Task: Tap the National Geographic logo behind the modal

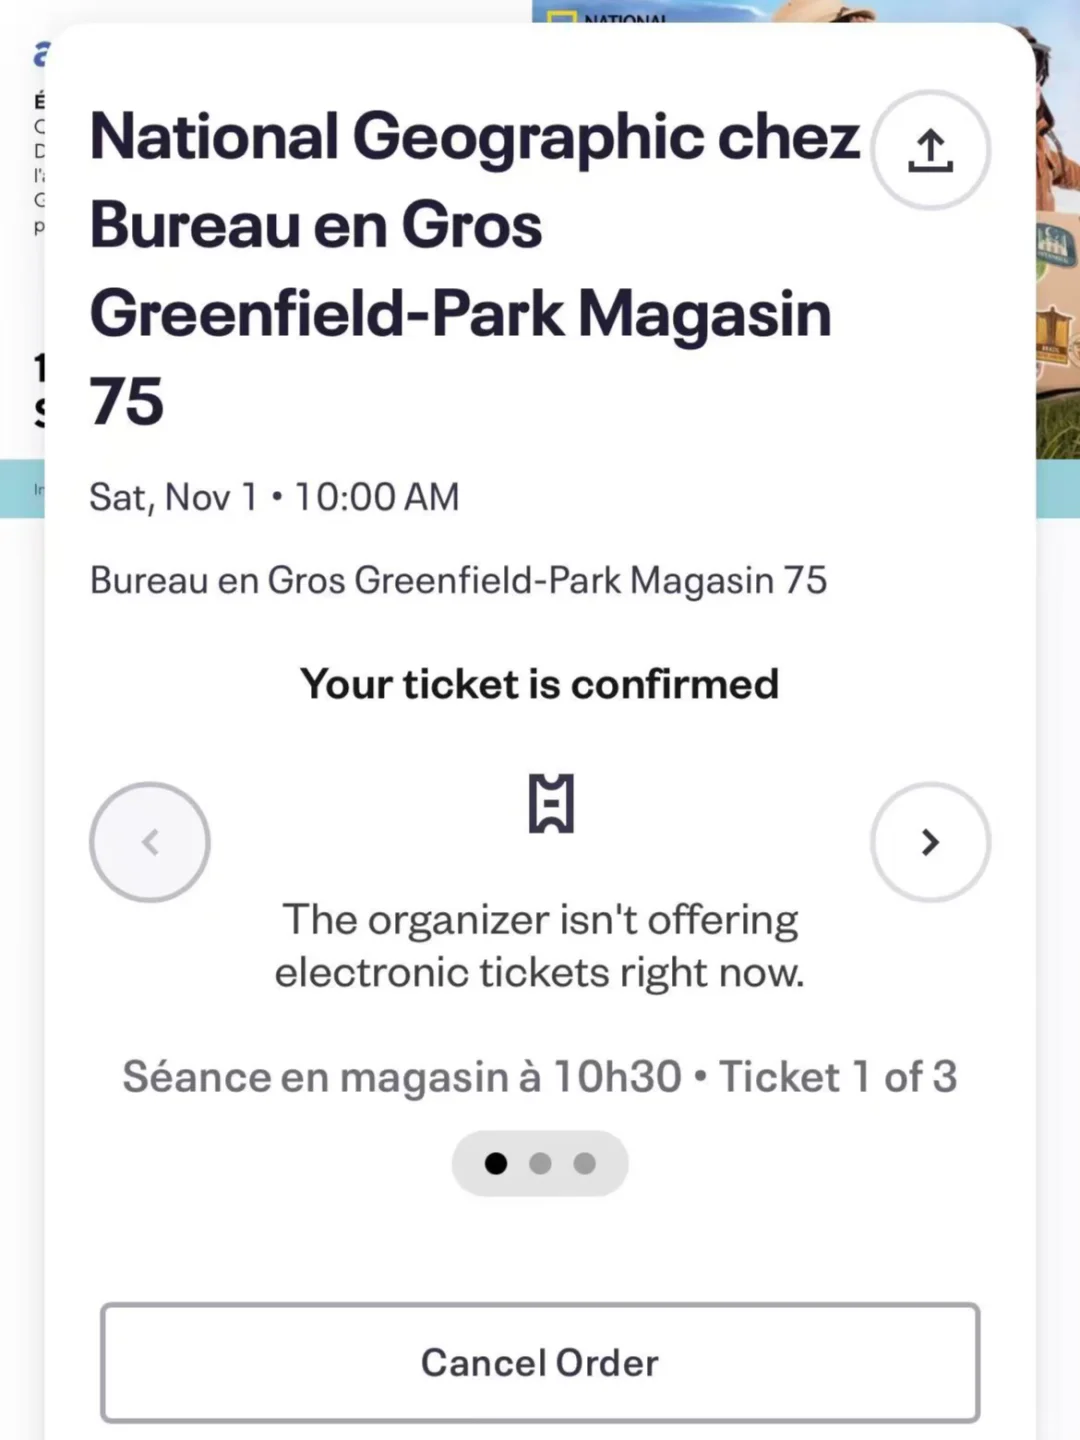Action: [610, 14]
